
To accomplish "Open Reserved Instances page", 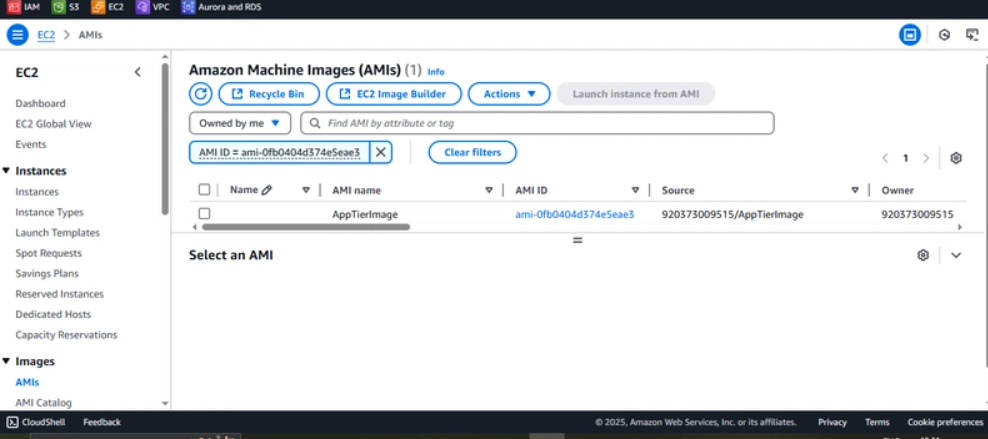I will tap(60, 294).
